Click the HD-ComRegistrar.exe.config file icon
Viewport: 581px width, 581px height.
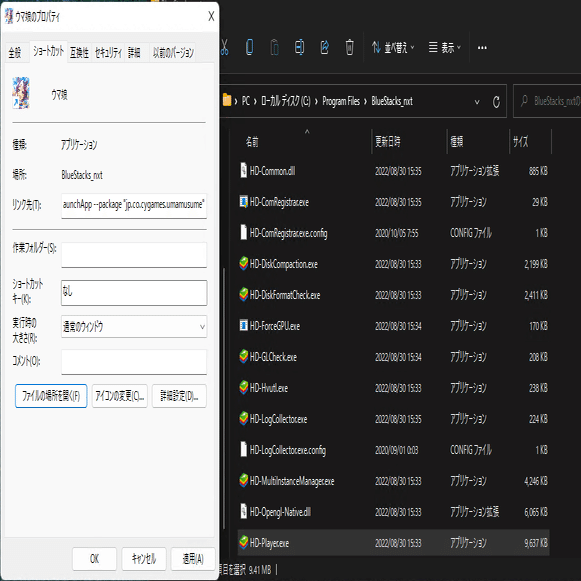point(243,232)
